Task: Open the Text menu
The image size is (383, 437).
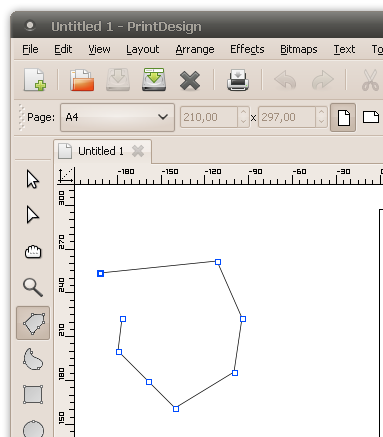Action: (x=344, y=49)
